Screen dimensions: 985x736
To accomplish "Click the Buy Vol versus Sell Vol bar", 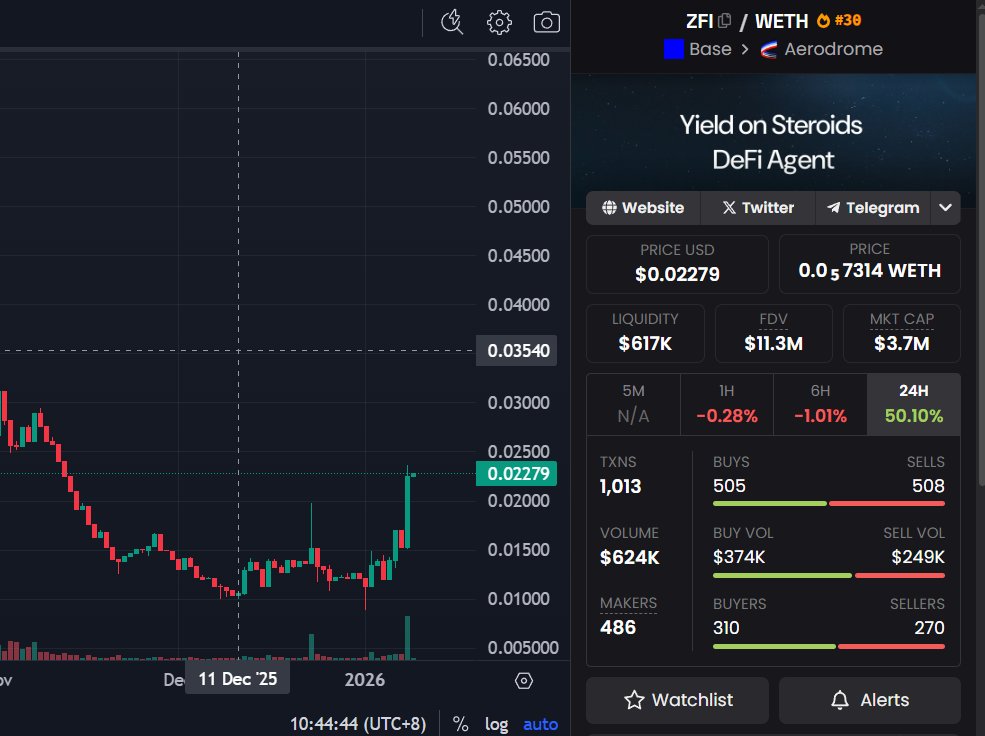I will 829,575.
